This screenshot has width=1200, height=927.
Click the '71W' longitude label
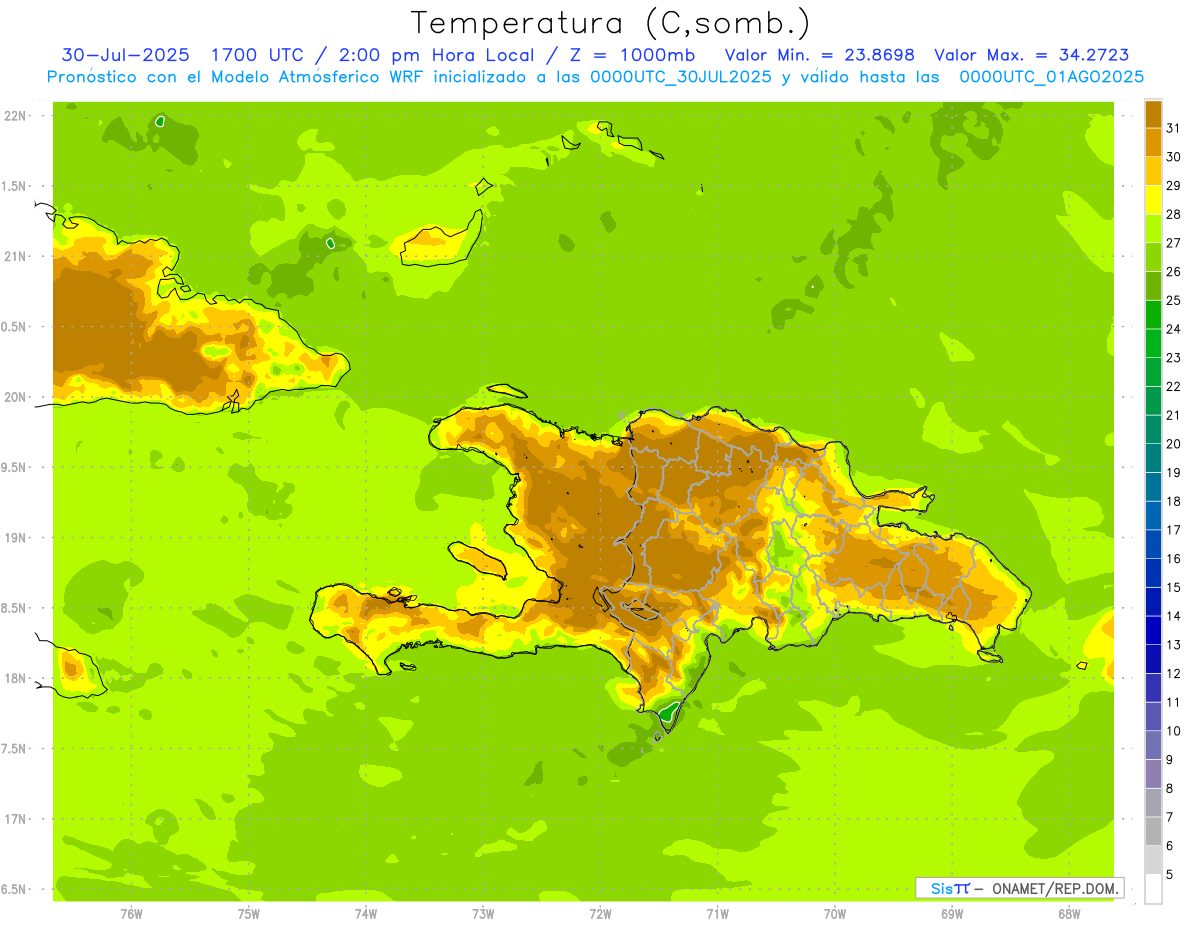click(717, 913)
